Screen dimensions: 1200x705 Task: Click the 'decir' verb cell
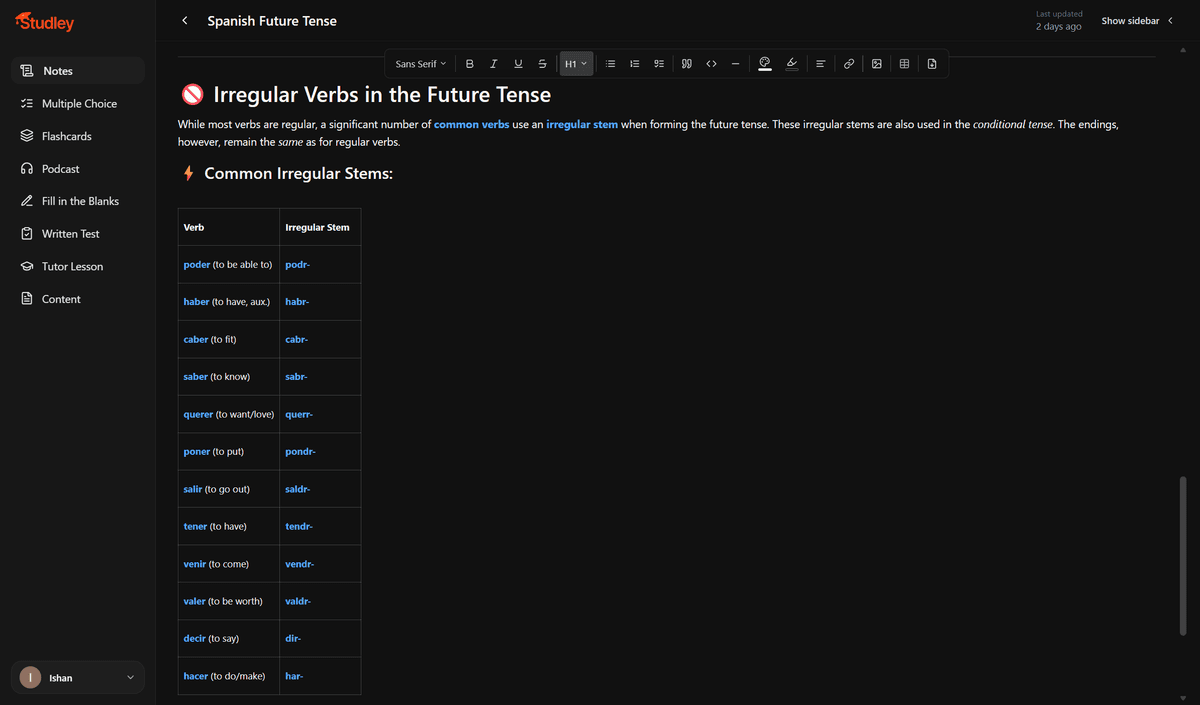coord(228,639)
